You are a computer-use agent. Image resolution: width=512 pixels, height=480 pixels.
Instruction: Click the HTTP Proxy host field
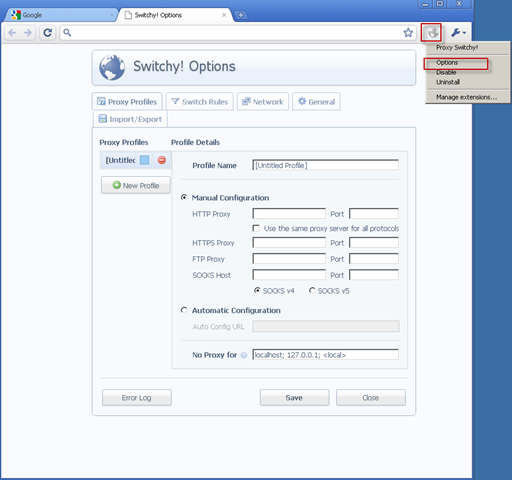pos(289,214)
